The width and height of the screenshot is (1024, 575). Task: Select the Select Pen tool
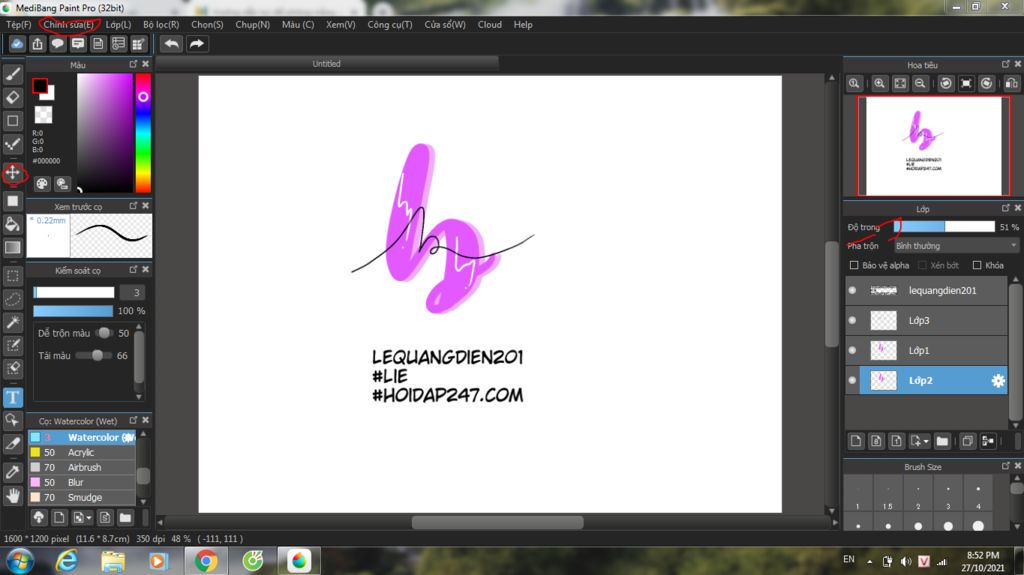(12, 345)
